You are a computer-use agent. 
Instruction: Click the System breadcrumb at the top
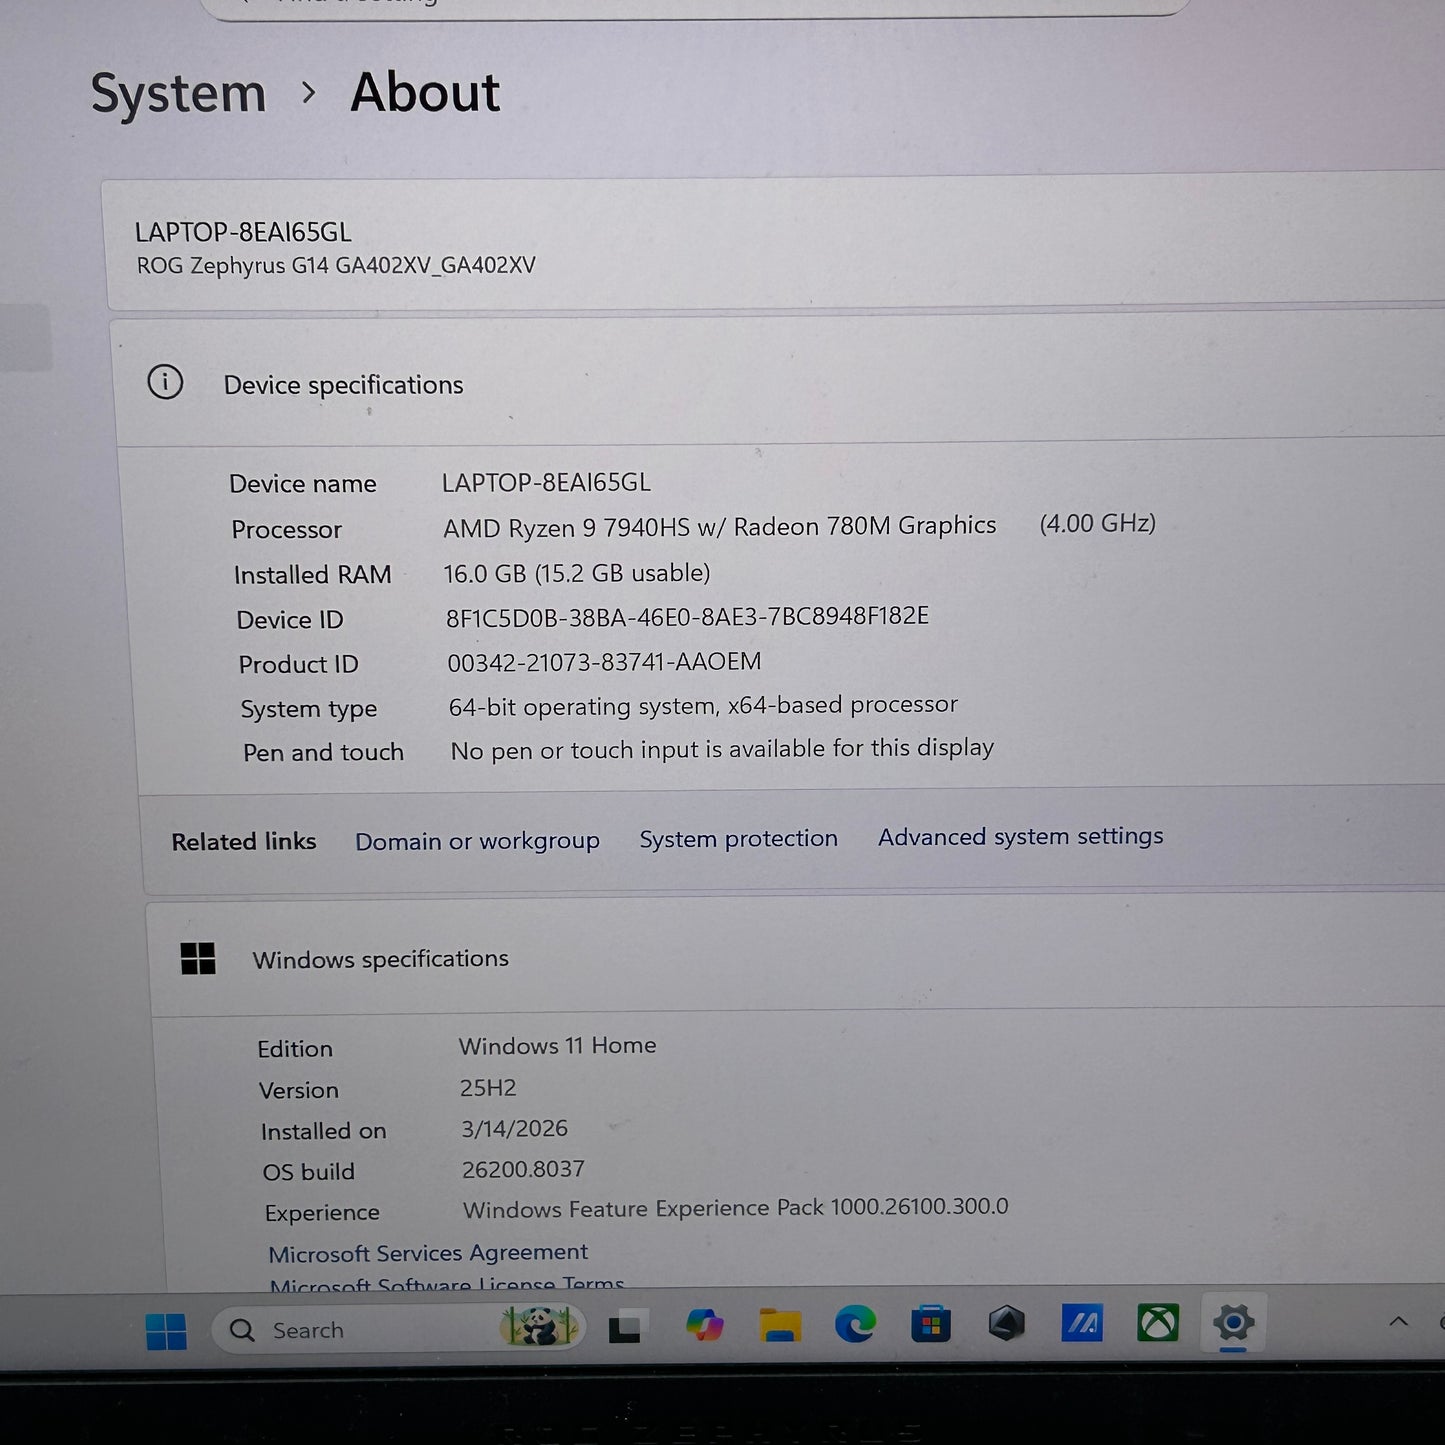point(178,93)
